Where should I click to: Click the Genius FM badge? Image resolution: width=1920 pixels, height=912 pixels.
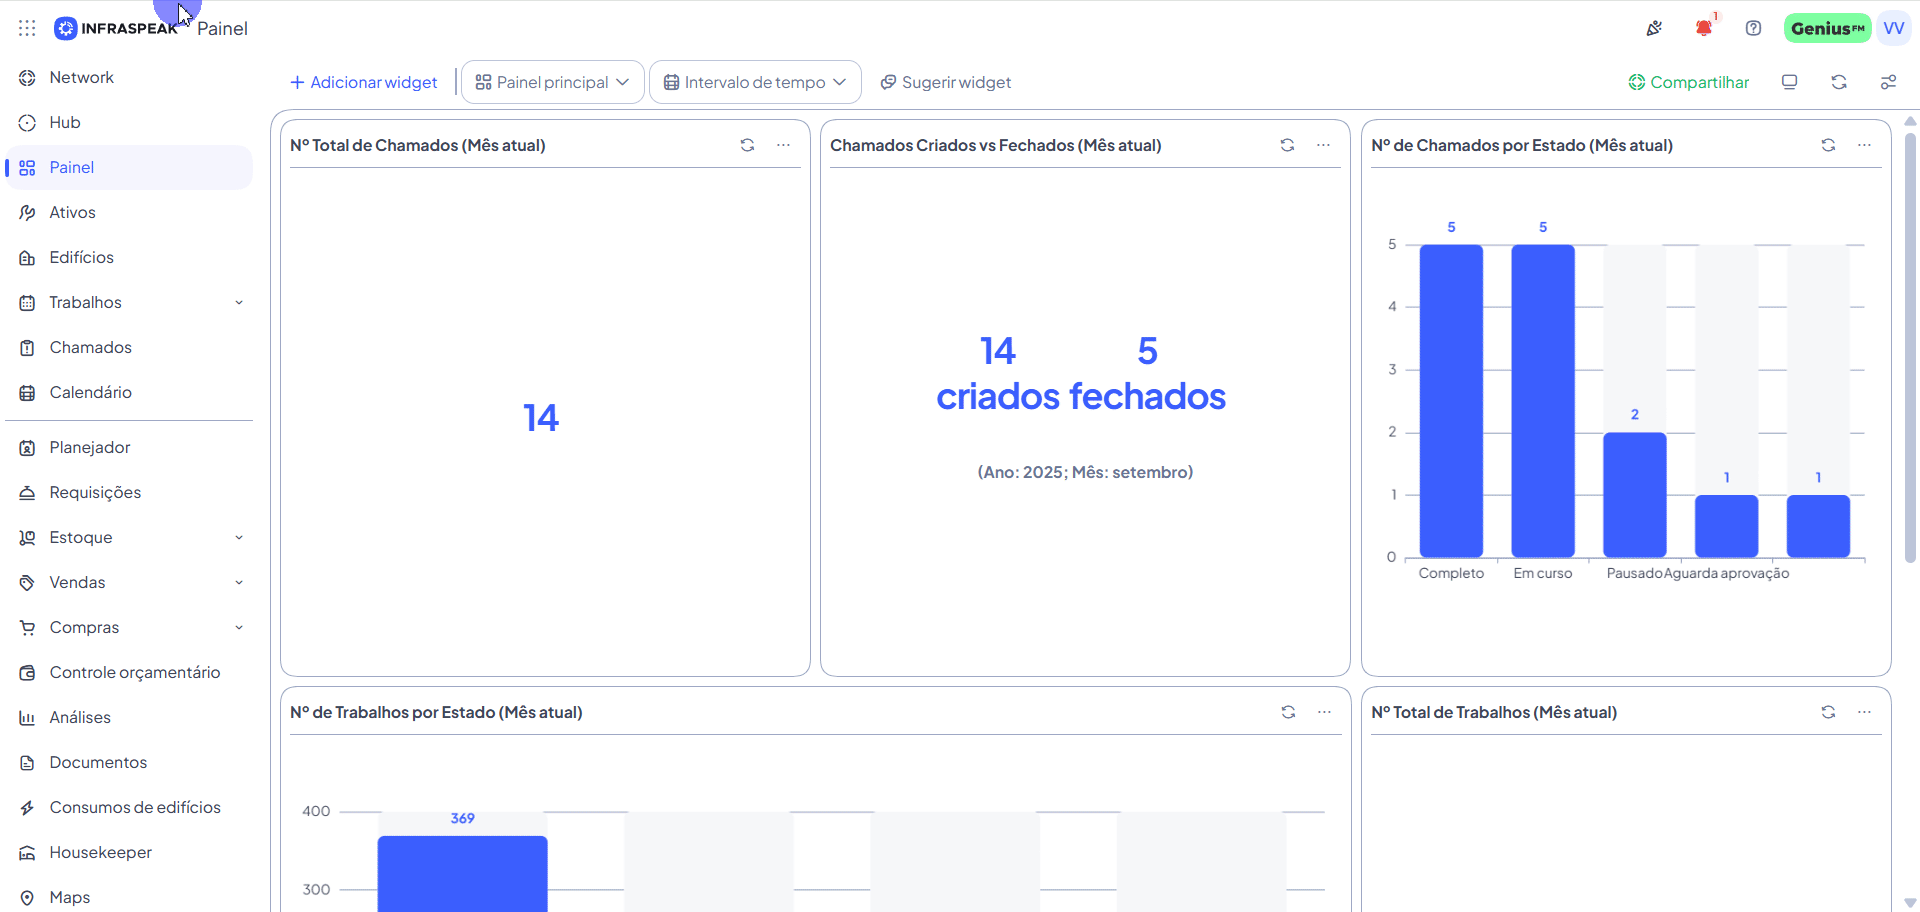click(x=1827, y=28)
